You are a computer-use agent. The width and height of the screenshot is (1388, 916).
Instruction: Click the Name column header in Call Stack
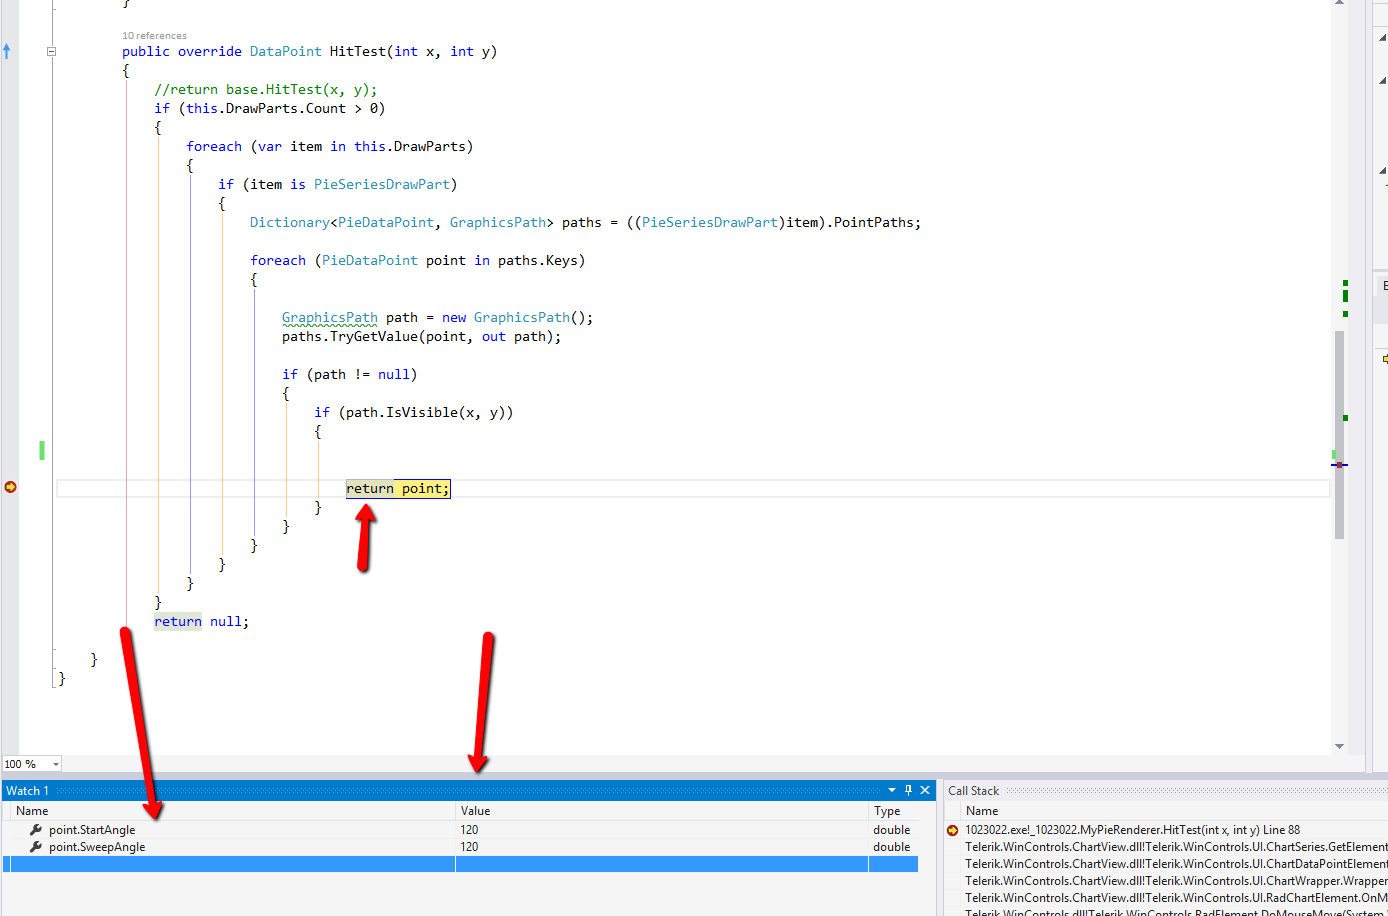982,811
